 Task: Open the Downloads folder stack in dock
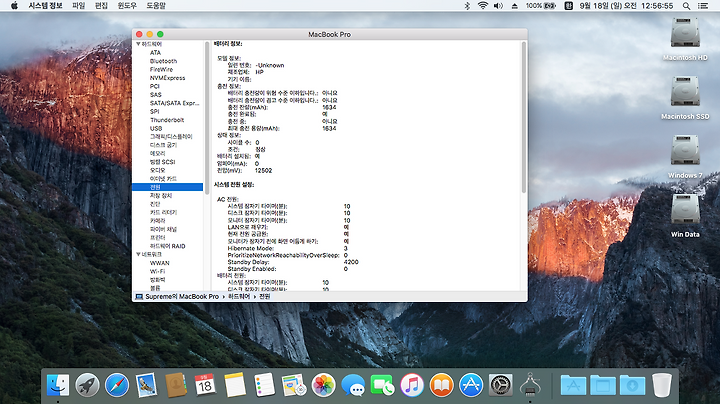[x=632, y=385]
